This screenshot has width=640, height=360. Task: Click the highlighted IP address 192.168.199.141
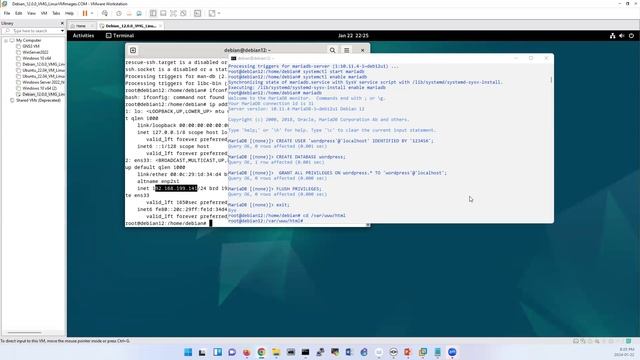click(x=176, y=188)
